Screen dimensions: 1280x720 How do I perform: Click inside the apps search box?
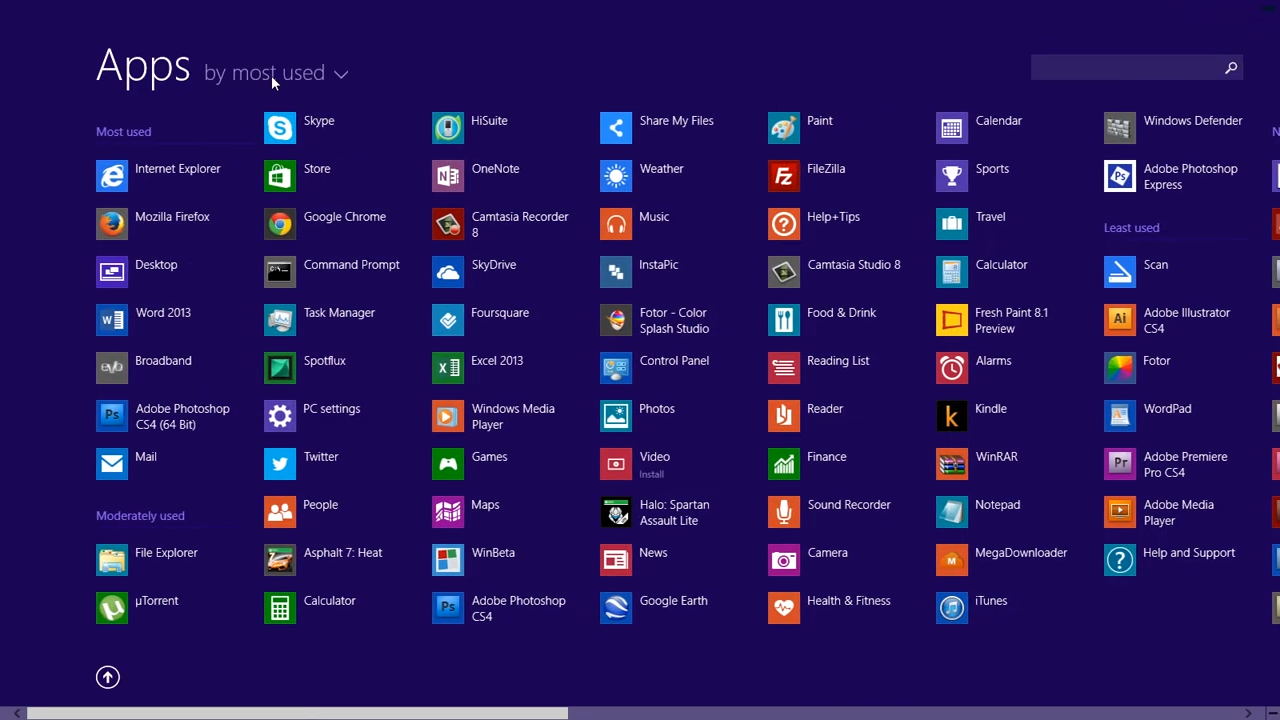click(1125, 68)
